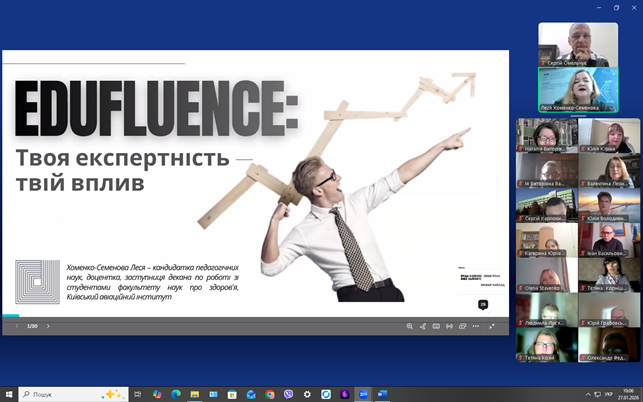Advance to the next slide arrow
Screen dimensions: 643x402
(x=48, y=326)
